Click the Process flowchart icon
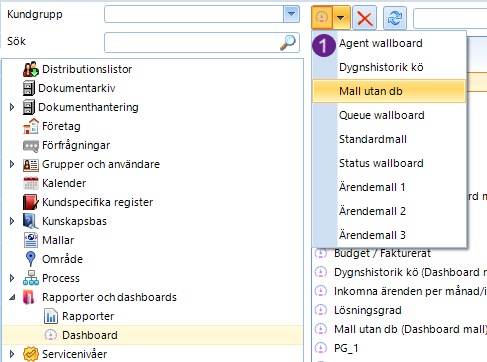 [31, 278]
